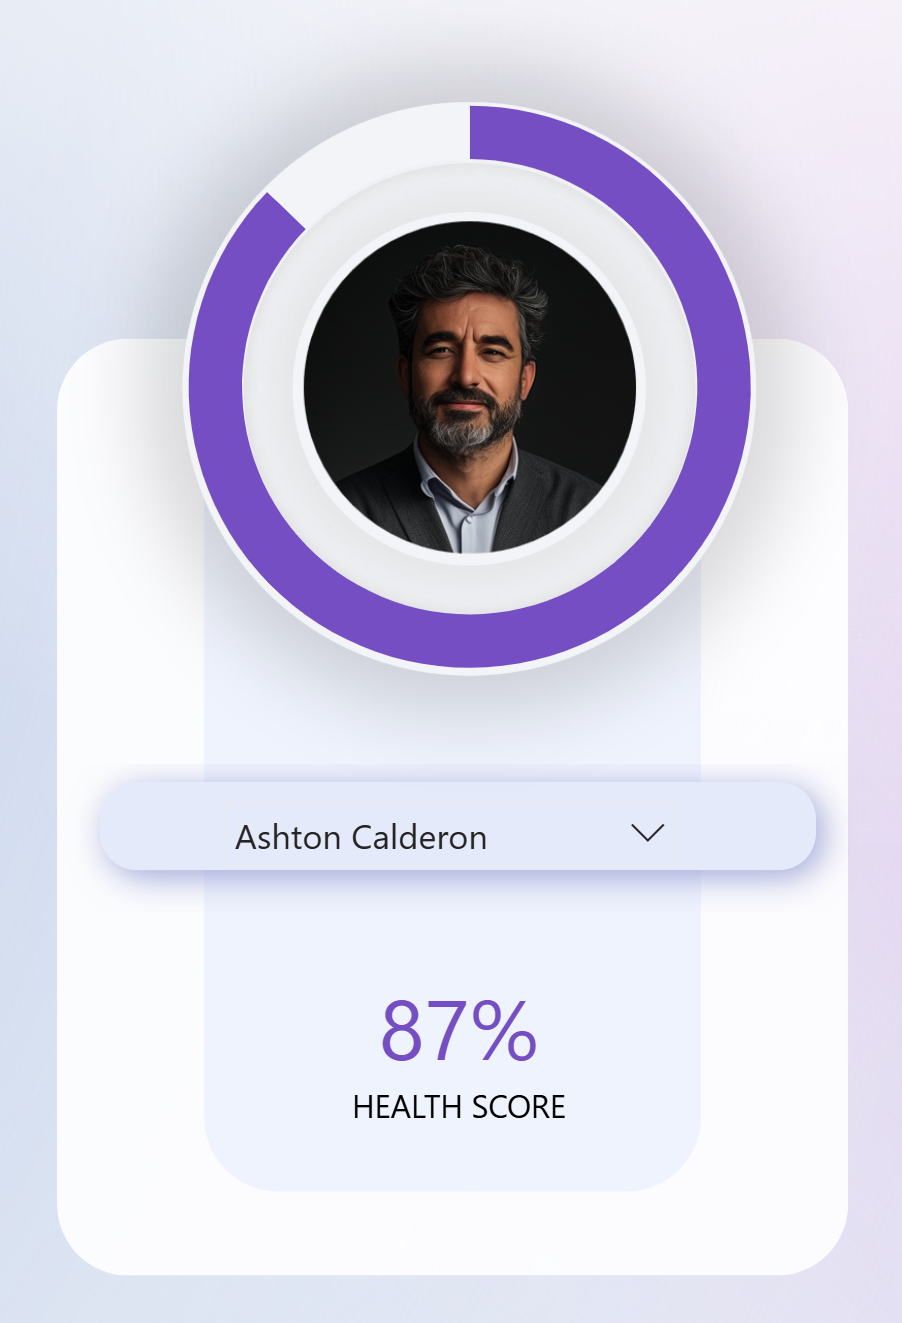
Task: Open the person selector combo box
Action: point(457,826)
